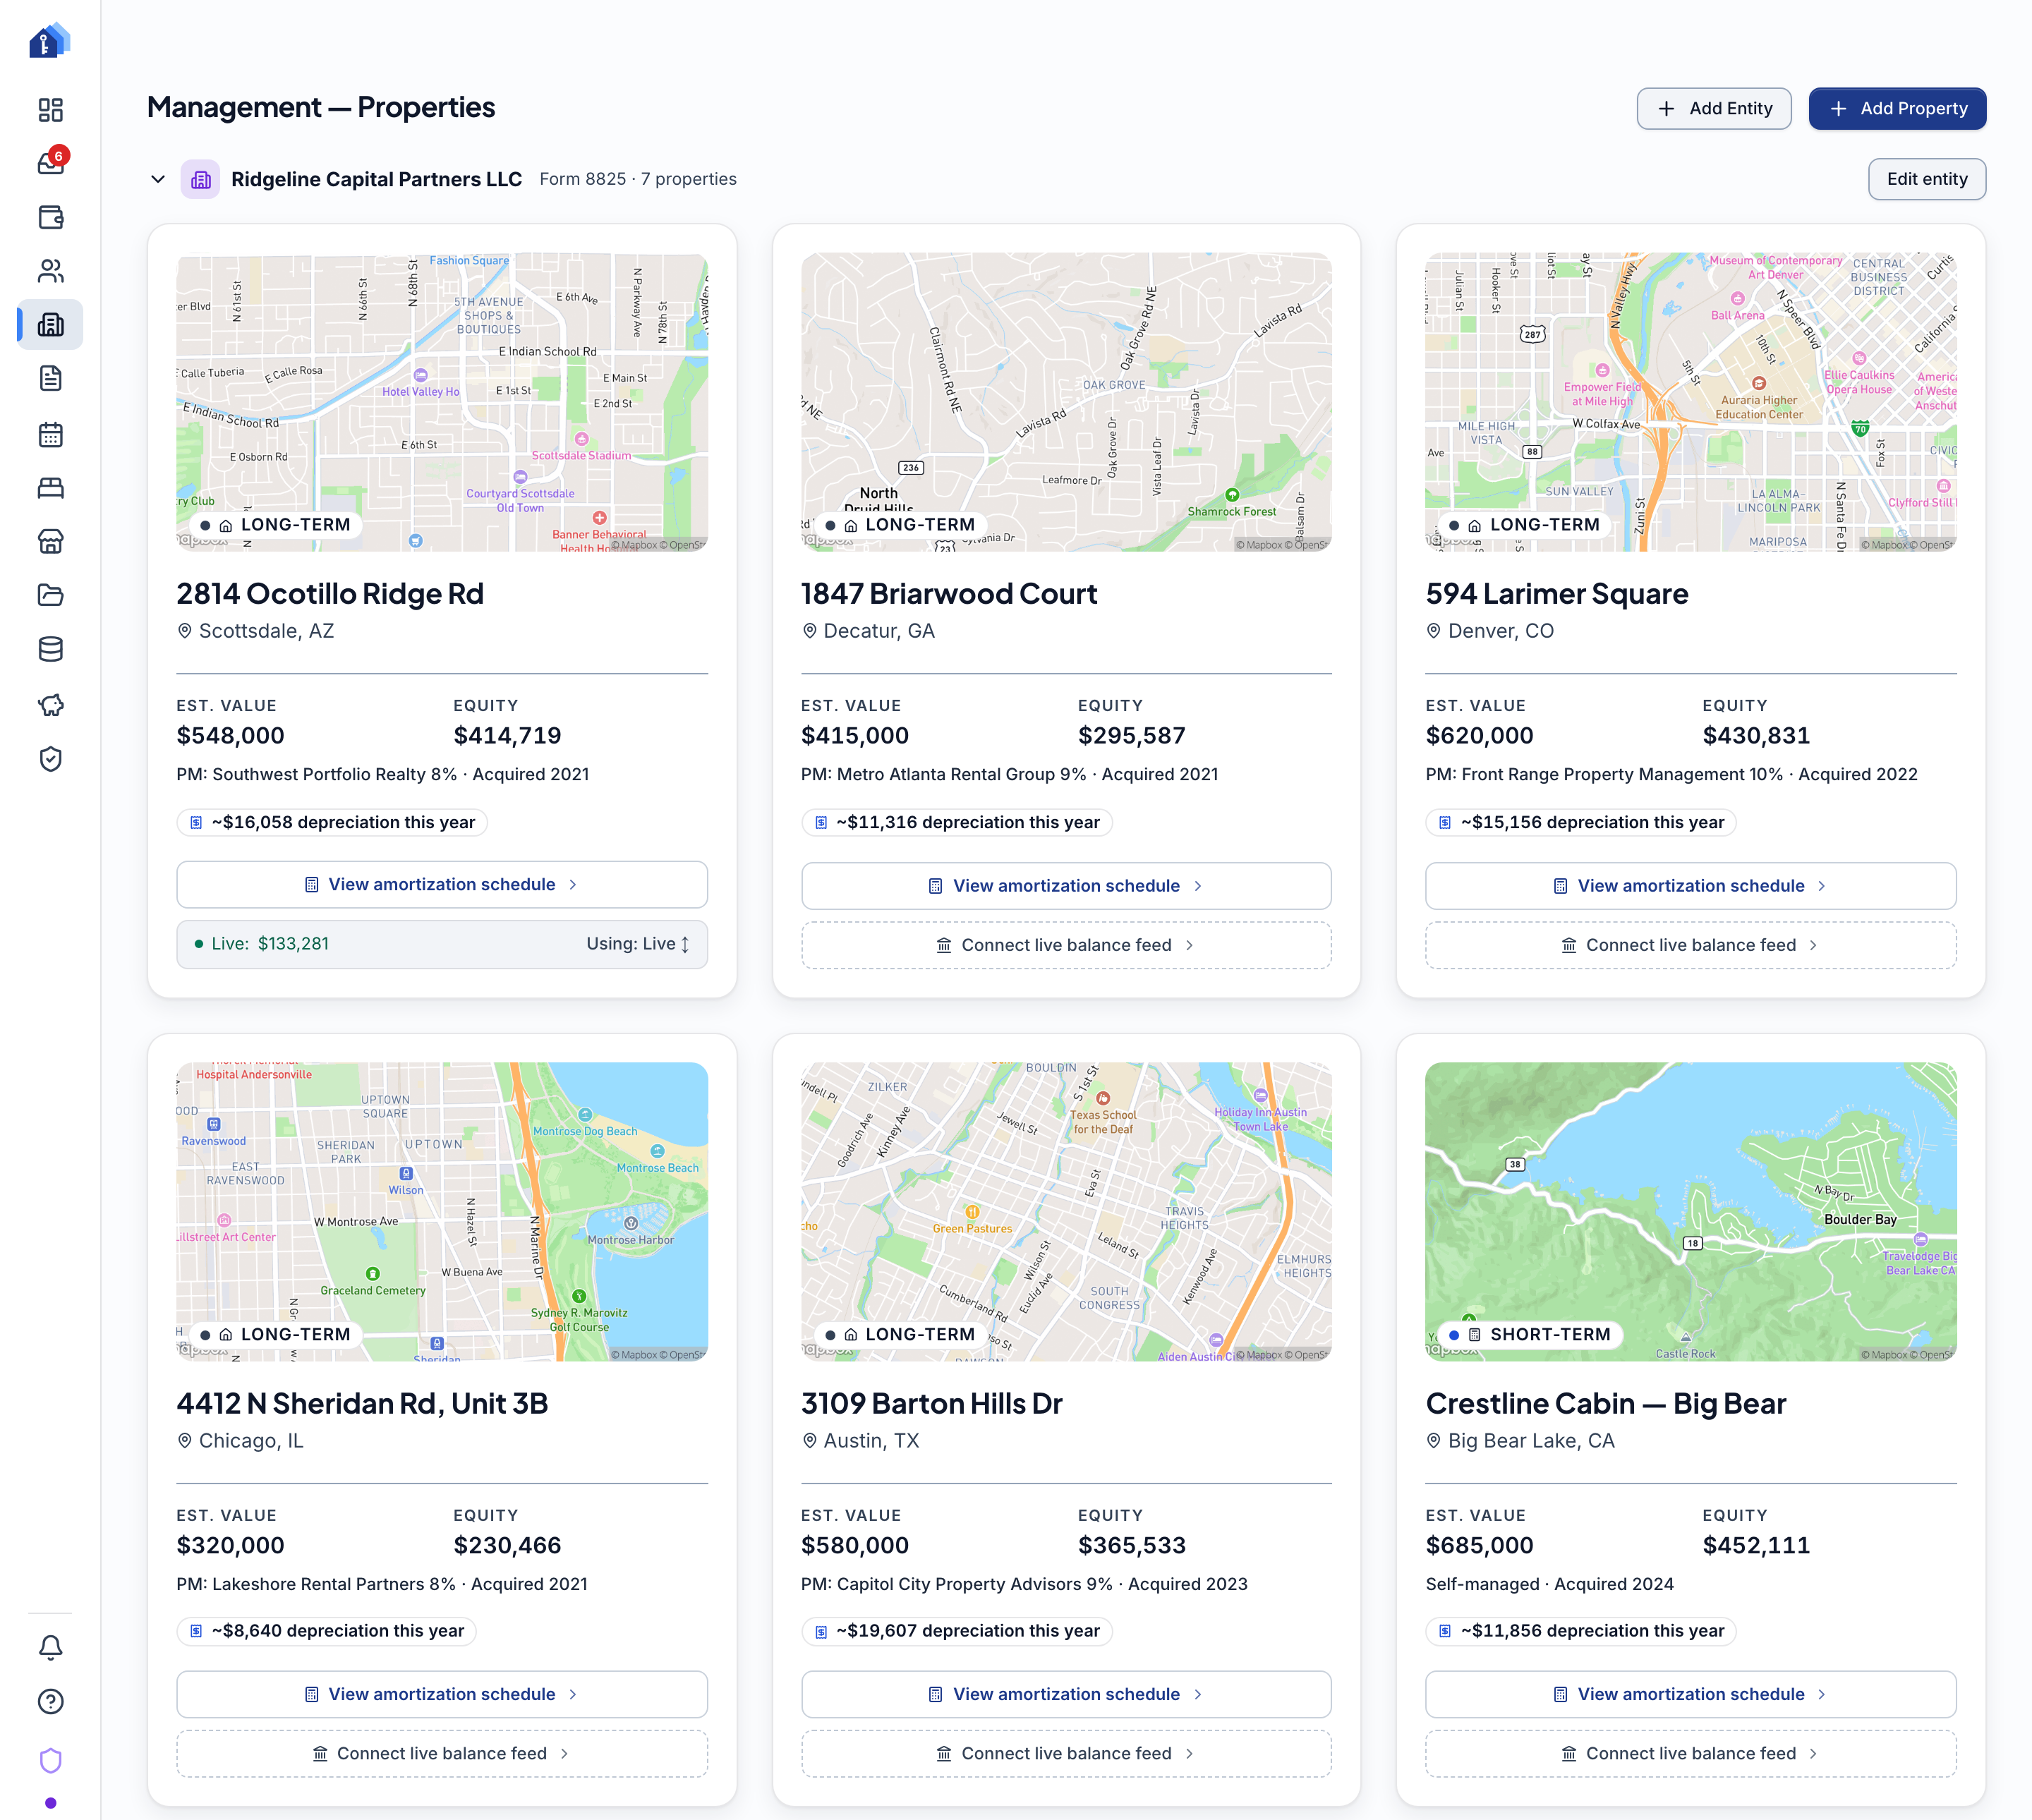Image resolution: width=2032 pixels, height=1820 pixels.
Task: Open the bed icon in sidebar
Action: pyautogui.click(x=50, y=488)
